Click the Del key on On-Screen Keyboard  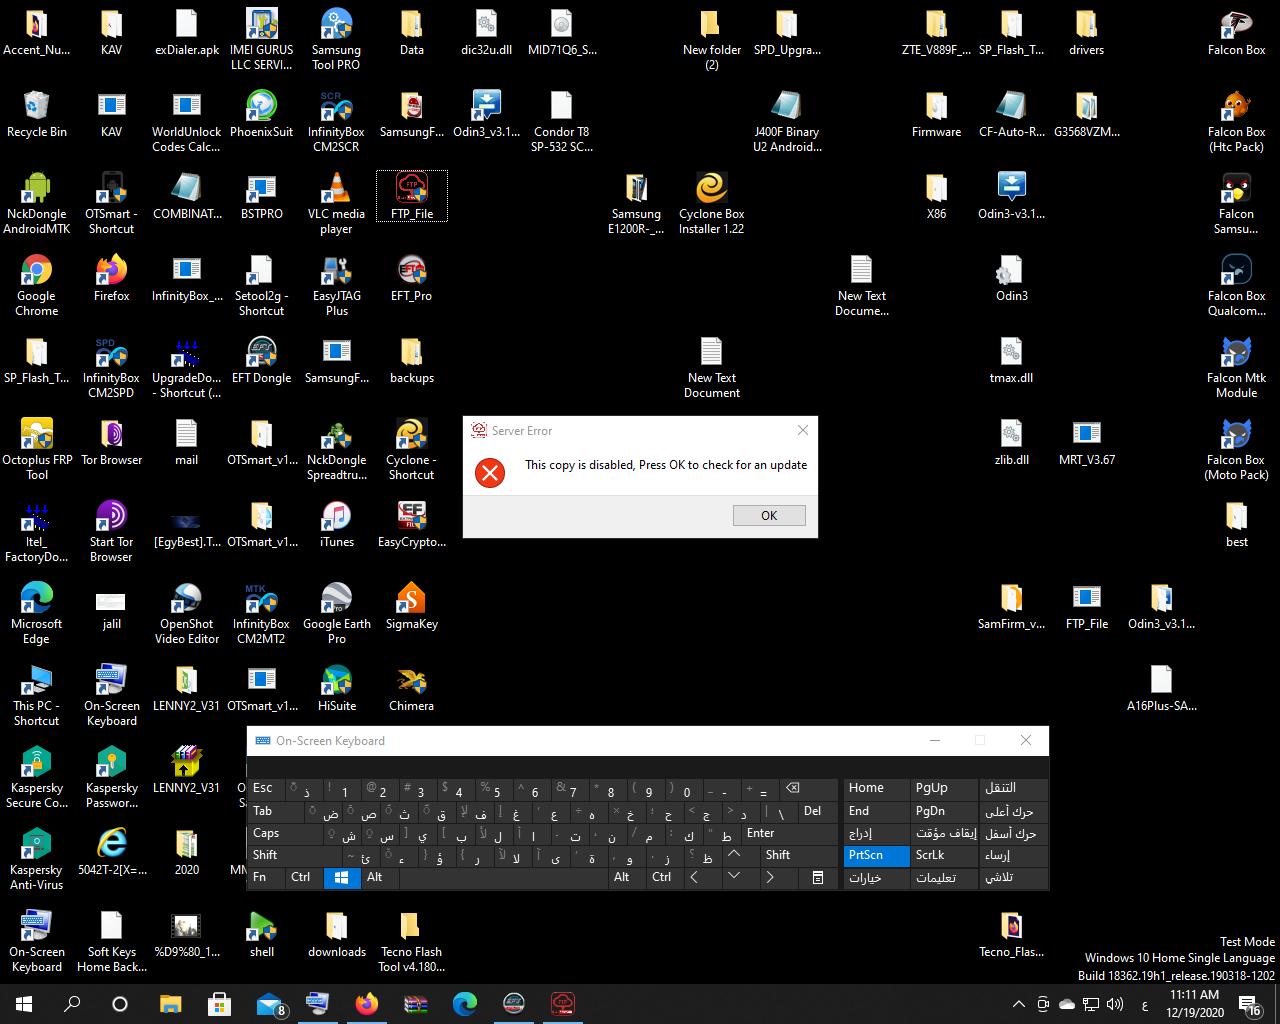click(819, 812)
